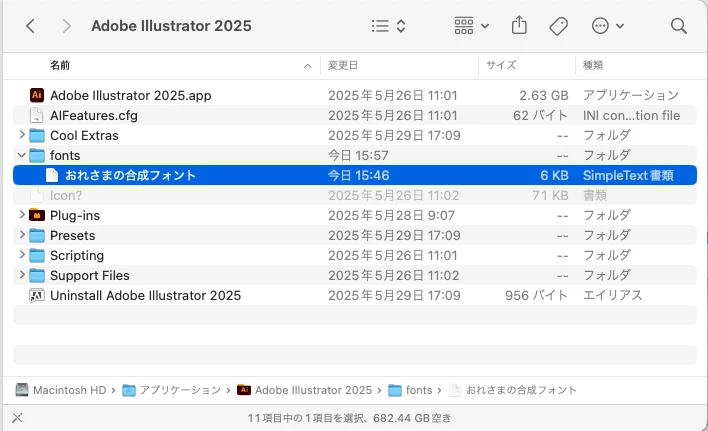
Task: Click the search magnifier icon
Action: pyautogui.click(x=679, y=26)
